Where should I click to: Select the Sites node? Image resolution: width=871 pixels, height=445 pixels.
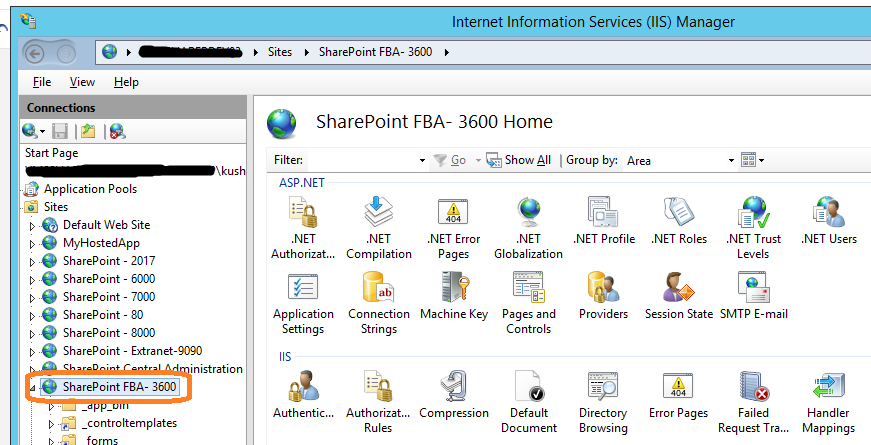56,207
